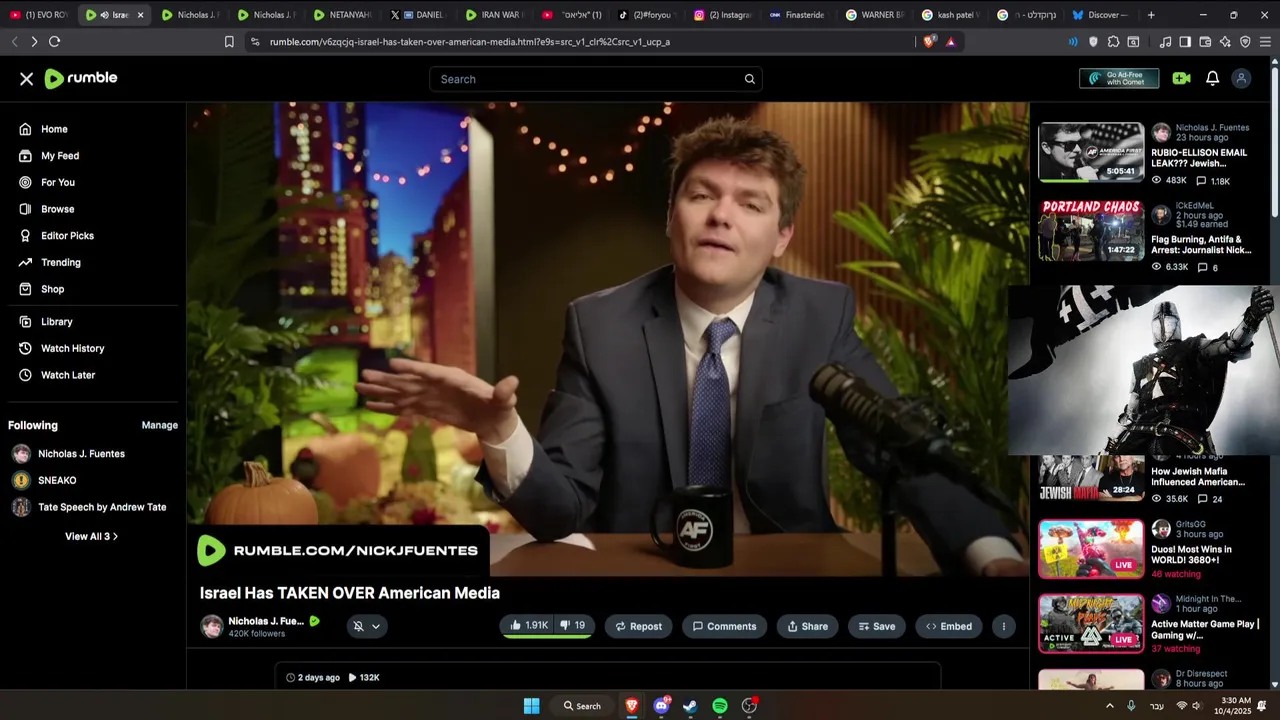The width and height of the screenshot is (1280, 720).
Task: Click Brave forward navigation arrow
Action: pyautogui.click(x=34, y=41)
